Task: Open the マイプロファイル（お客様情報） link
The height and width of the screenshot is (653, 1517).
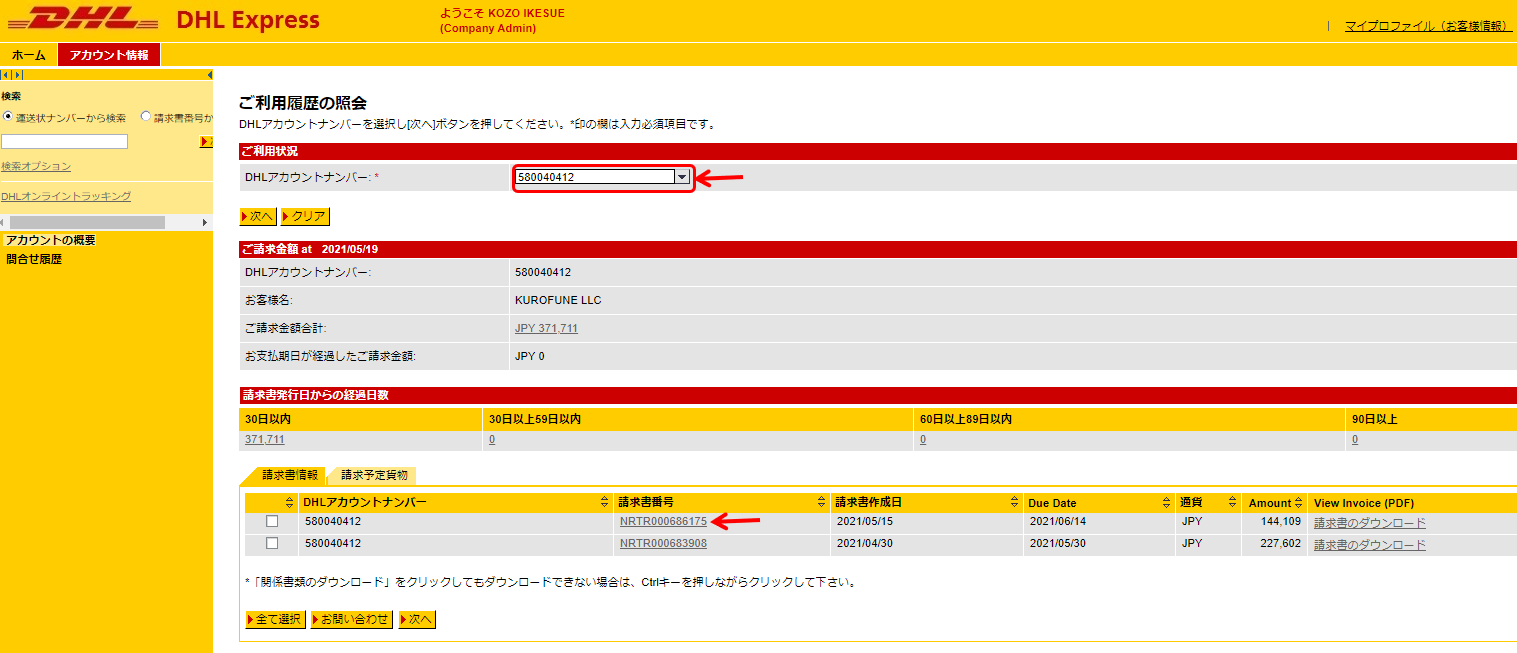Action: coord(1427,26)
